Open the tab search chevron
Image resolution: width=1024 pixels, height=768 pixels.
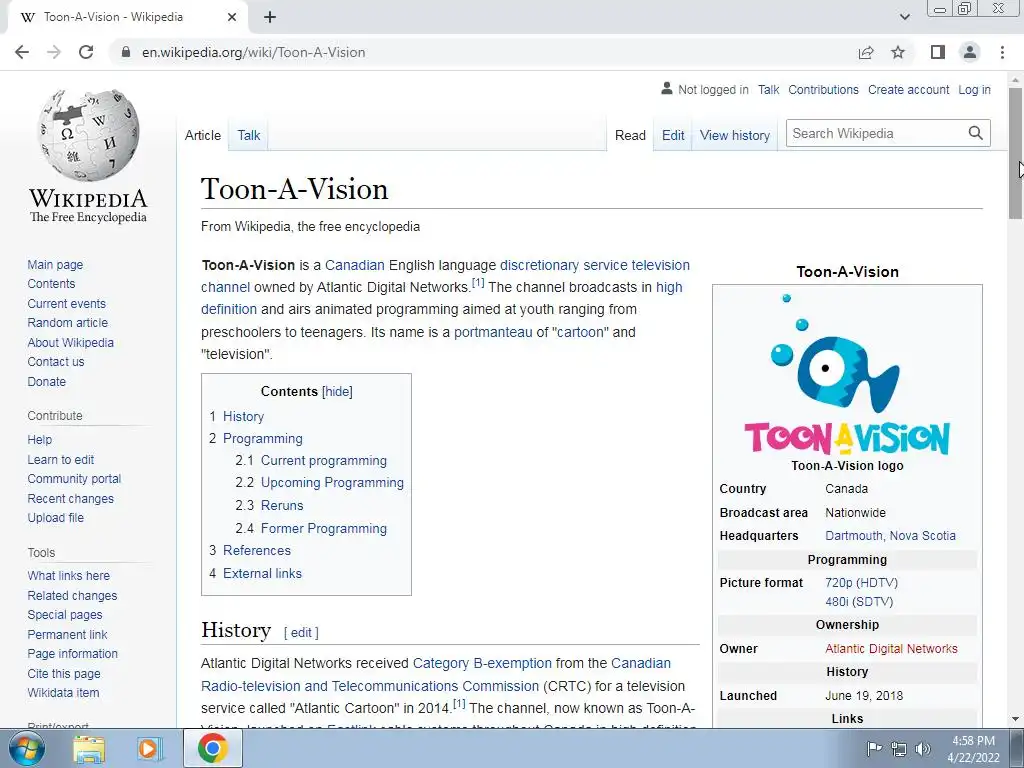click(x=904, y=17)
